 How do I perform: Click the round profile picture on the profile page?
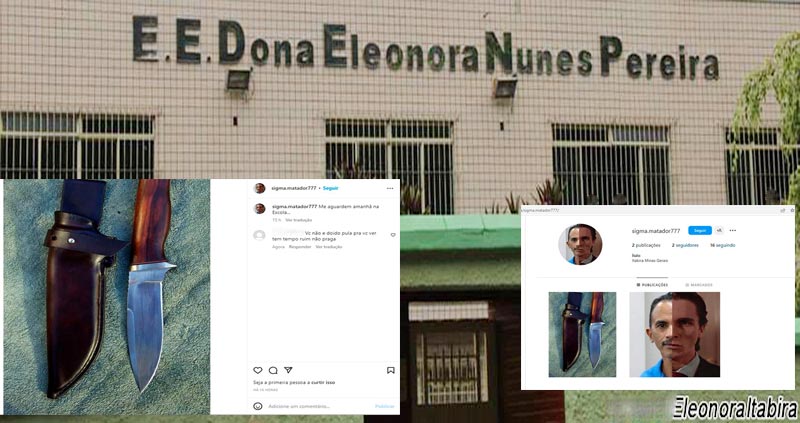click(x=580, y=244)
